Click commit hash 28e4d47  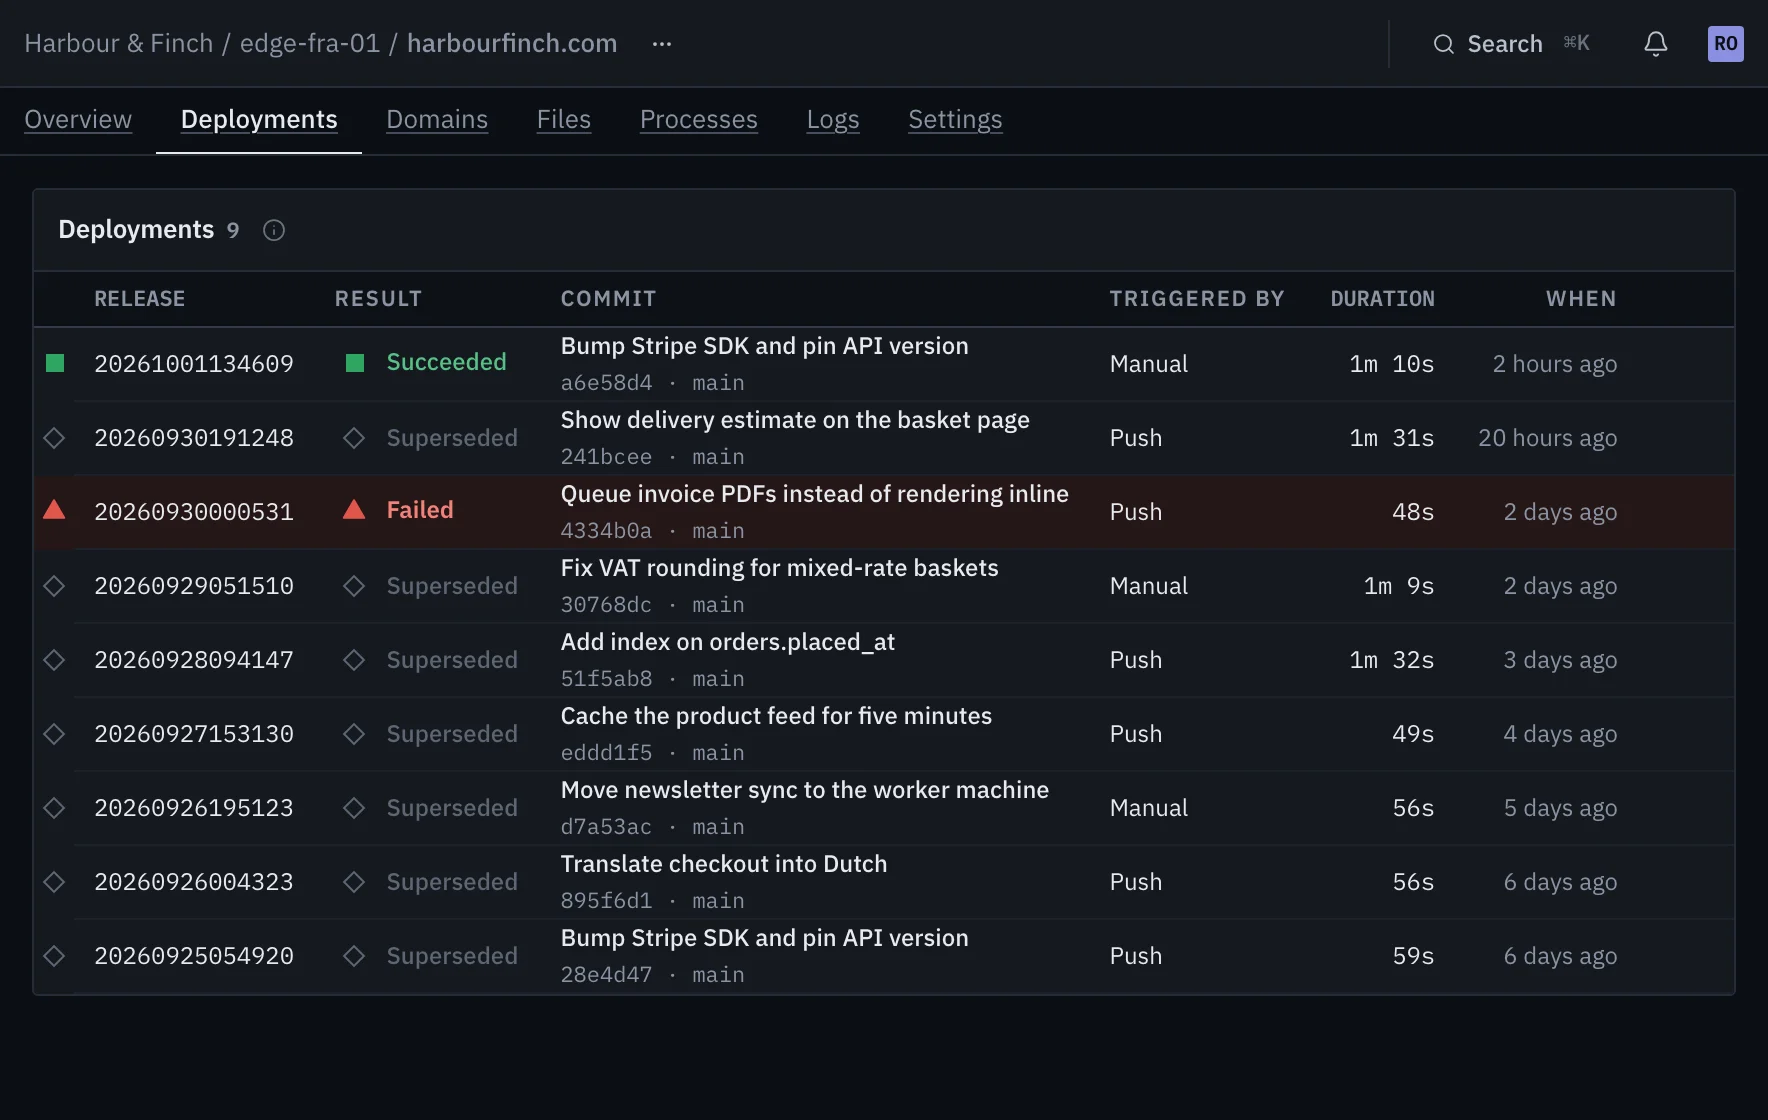click(606, 975)
